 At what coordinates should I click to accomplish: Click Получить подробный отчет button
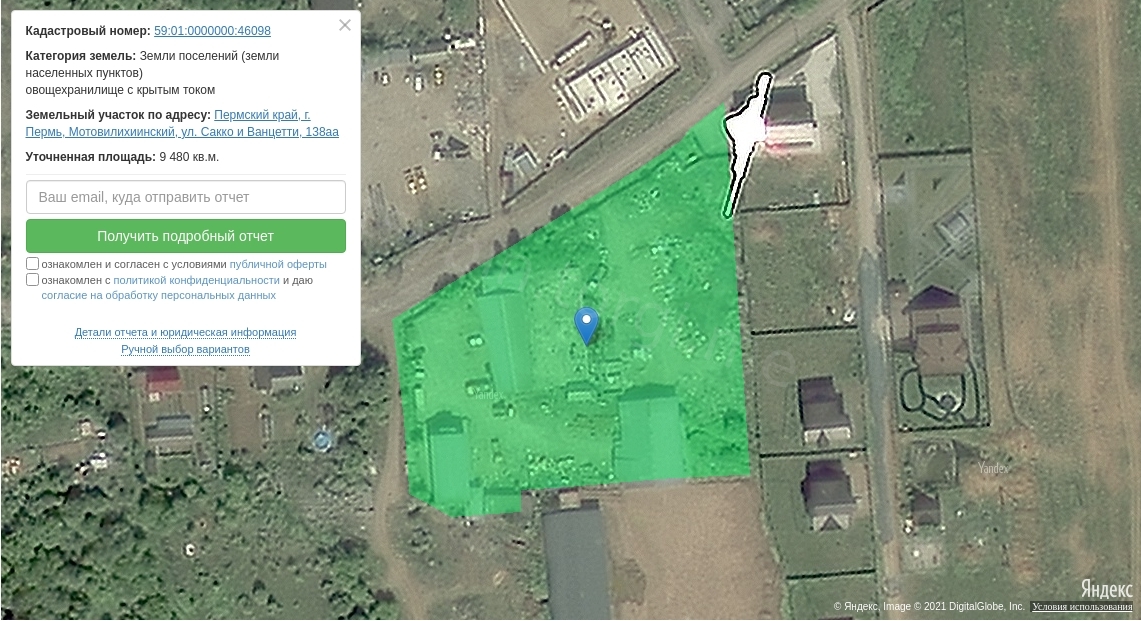click(186, 236)
